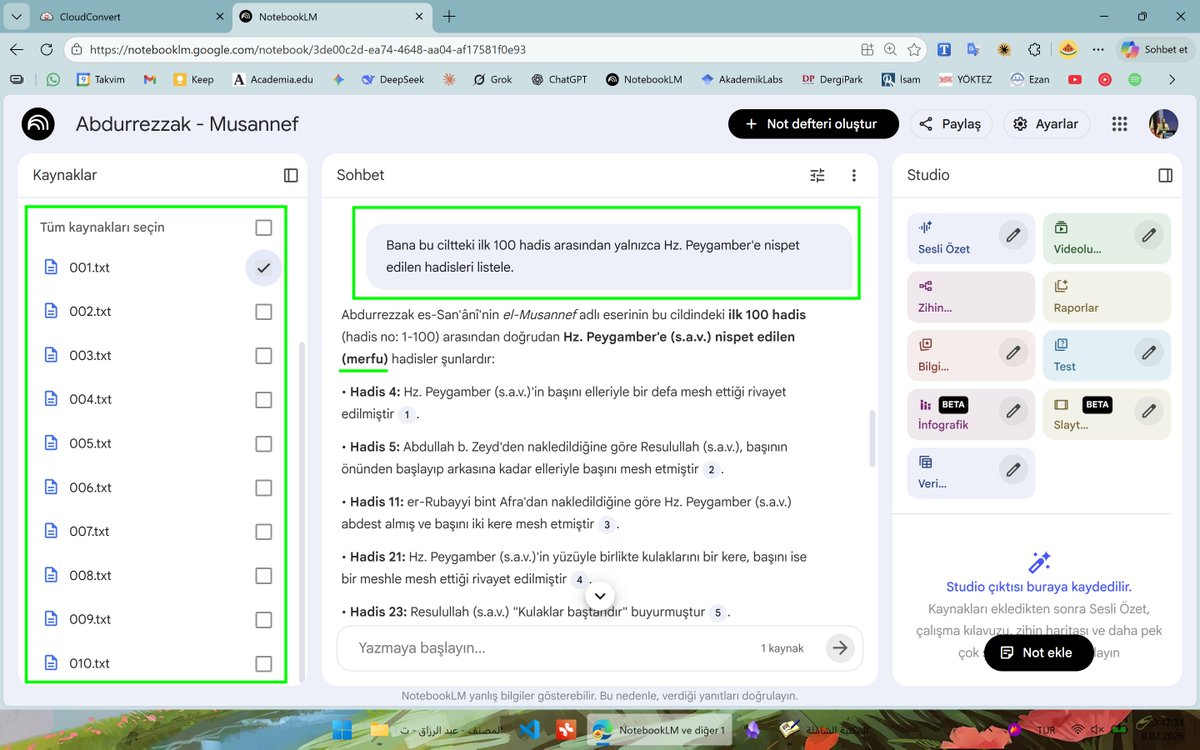Check the 003.txt source checkbox
The image size is (1200, 750).
(263, 355)
